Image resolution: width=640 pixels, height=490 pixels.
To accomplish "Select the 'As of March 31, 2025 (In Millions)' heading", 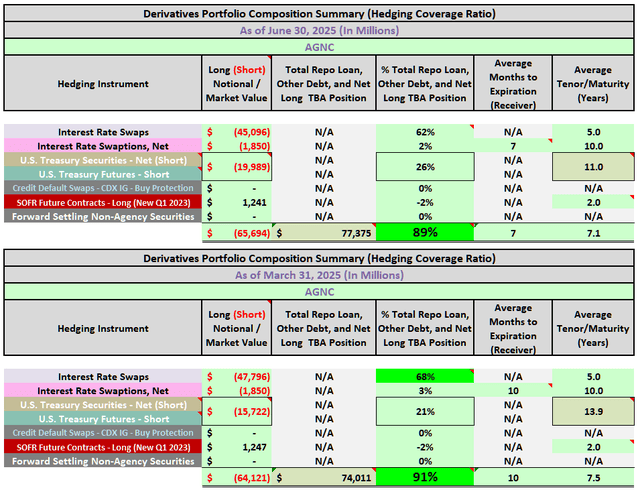I will 319,275.
